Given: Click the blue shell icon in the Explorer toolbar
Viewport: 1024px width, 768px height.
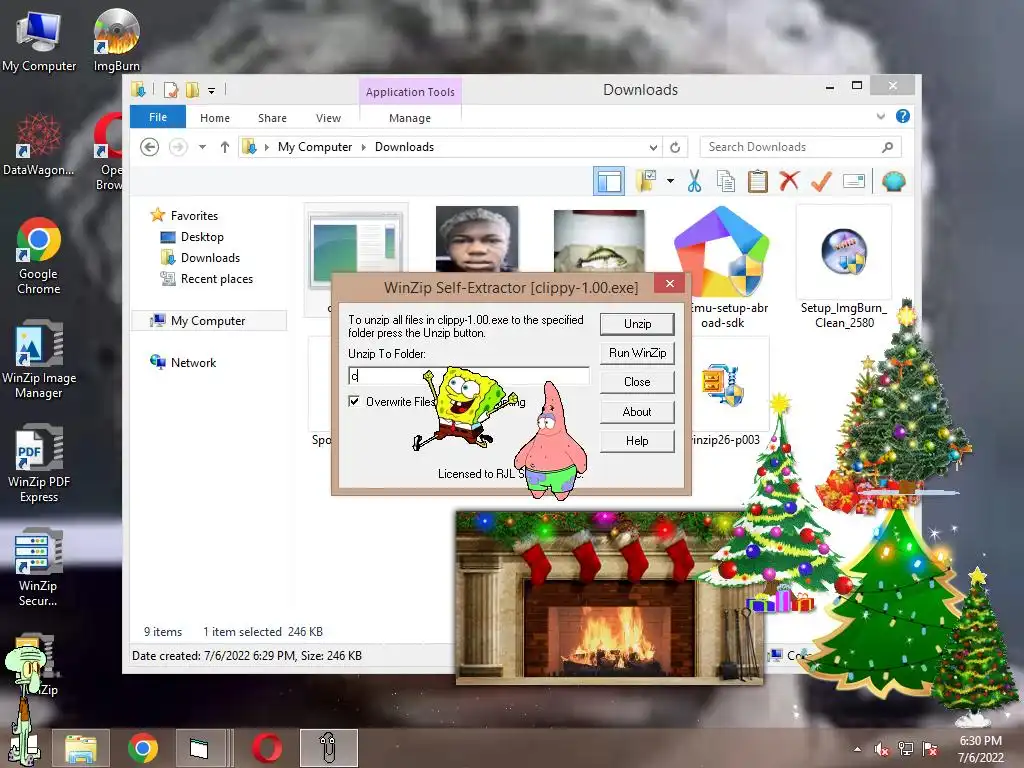Looking at the screenshot, I should click(x=893, y=181).
